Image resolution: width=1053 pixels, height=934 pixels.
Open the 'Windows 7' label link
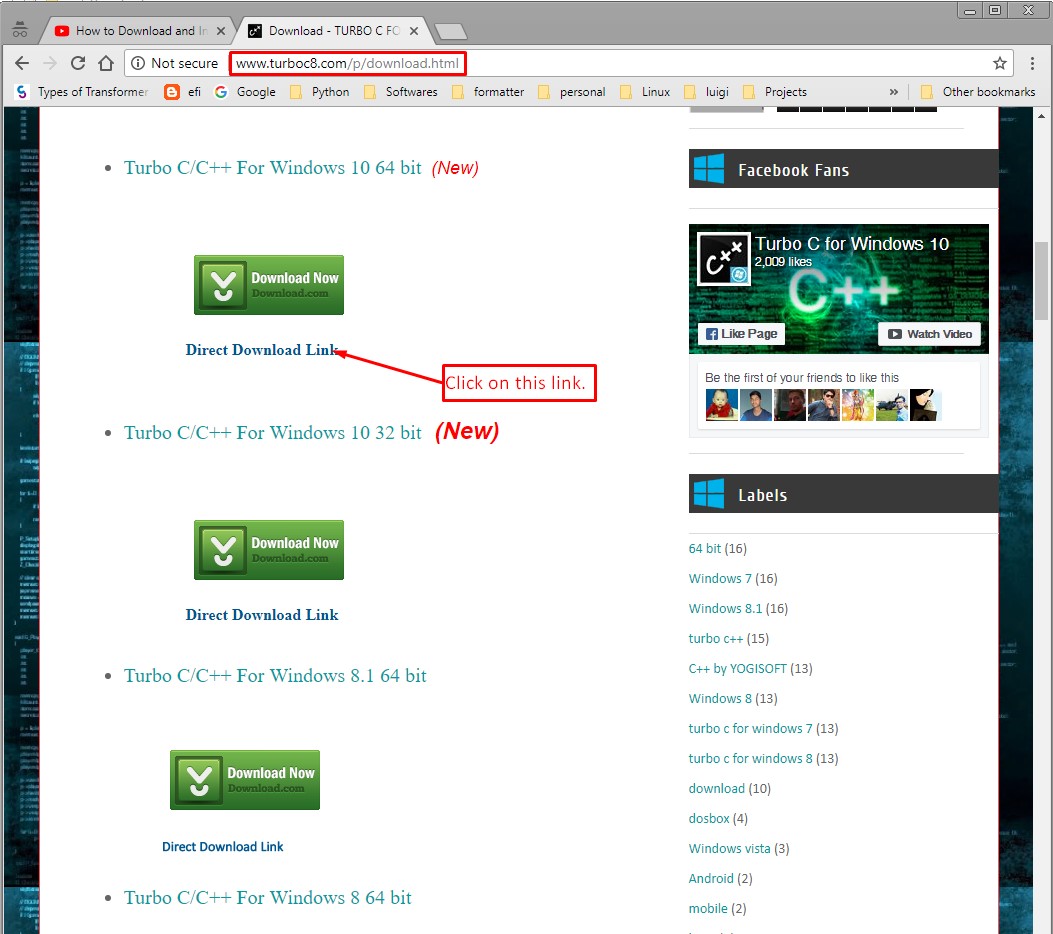coord(720,579)
